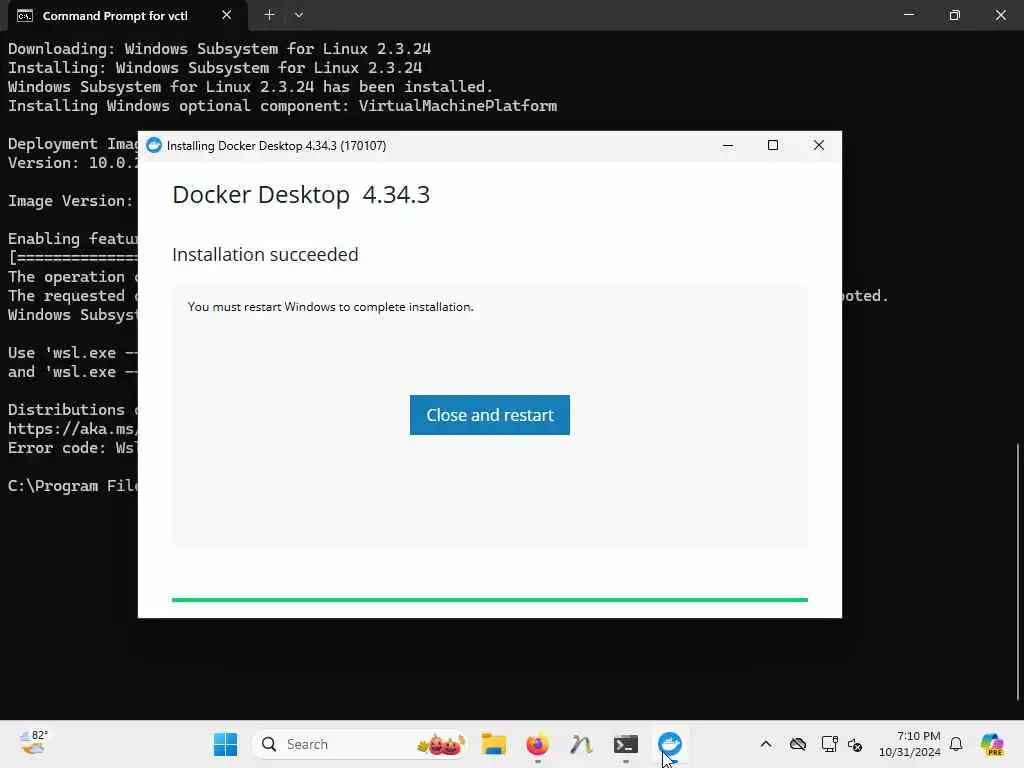The width and height of the screenshot is (1024, 768).
Task: Maximize the Docker Desktop installer window
Action: pos(773,145)
